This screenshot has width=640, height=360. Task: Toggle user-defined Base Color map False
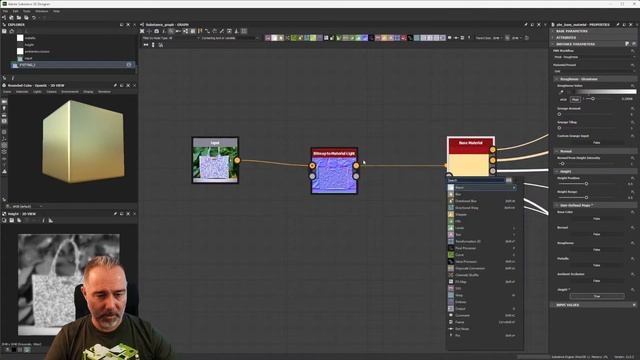click(596, 219)
